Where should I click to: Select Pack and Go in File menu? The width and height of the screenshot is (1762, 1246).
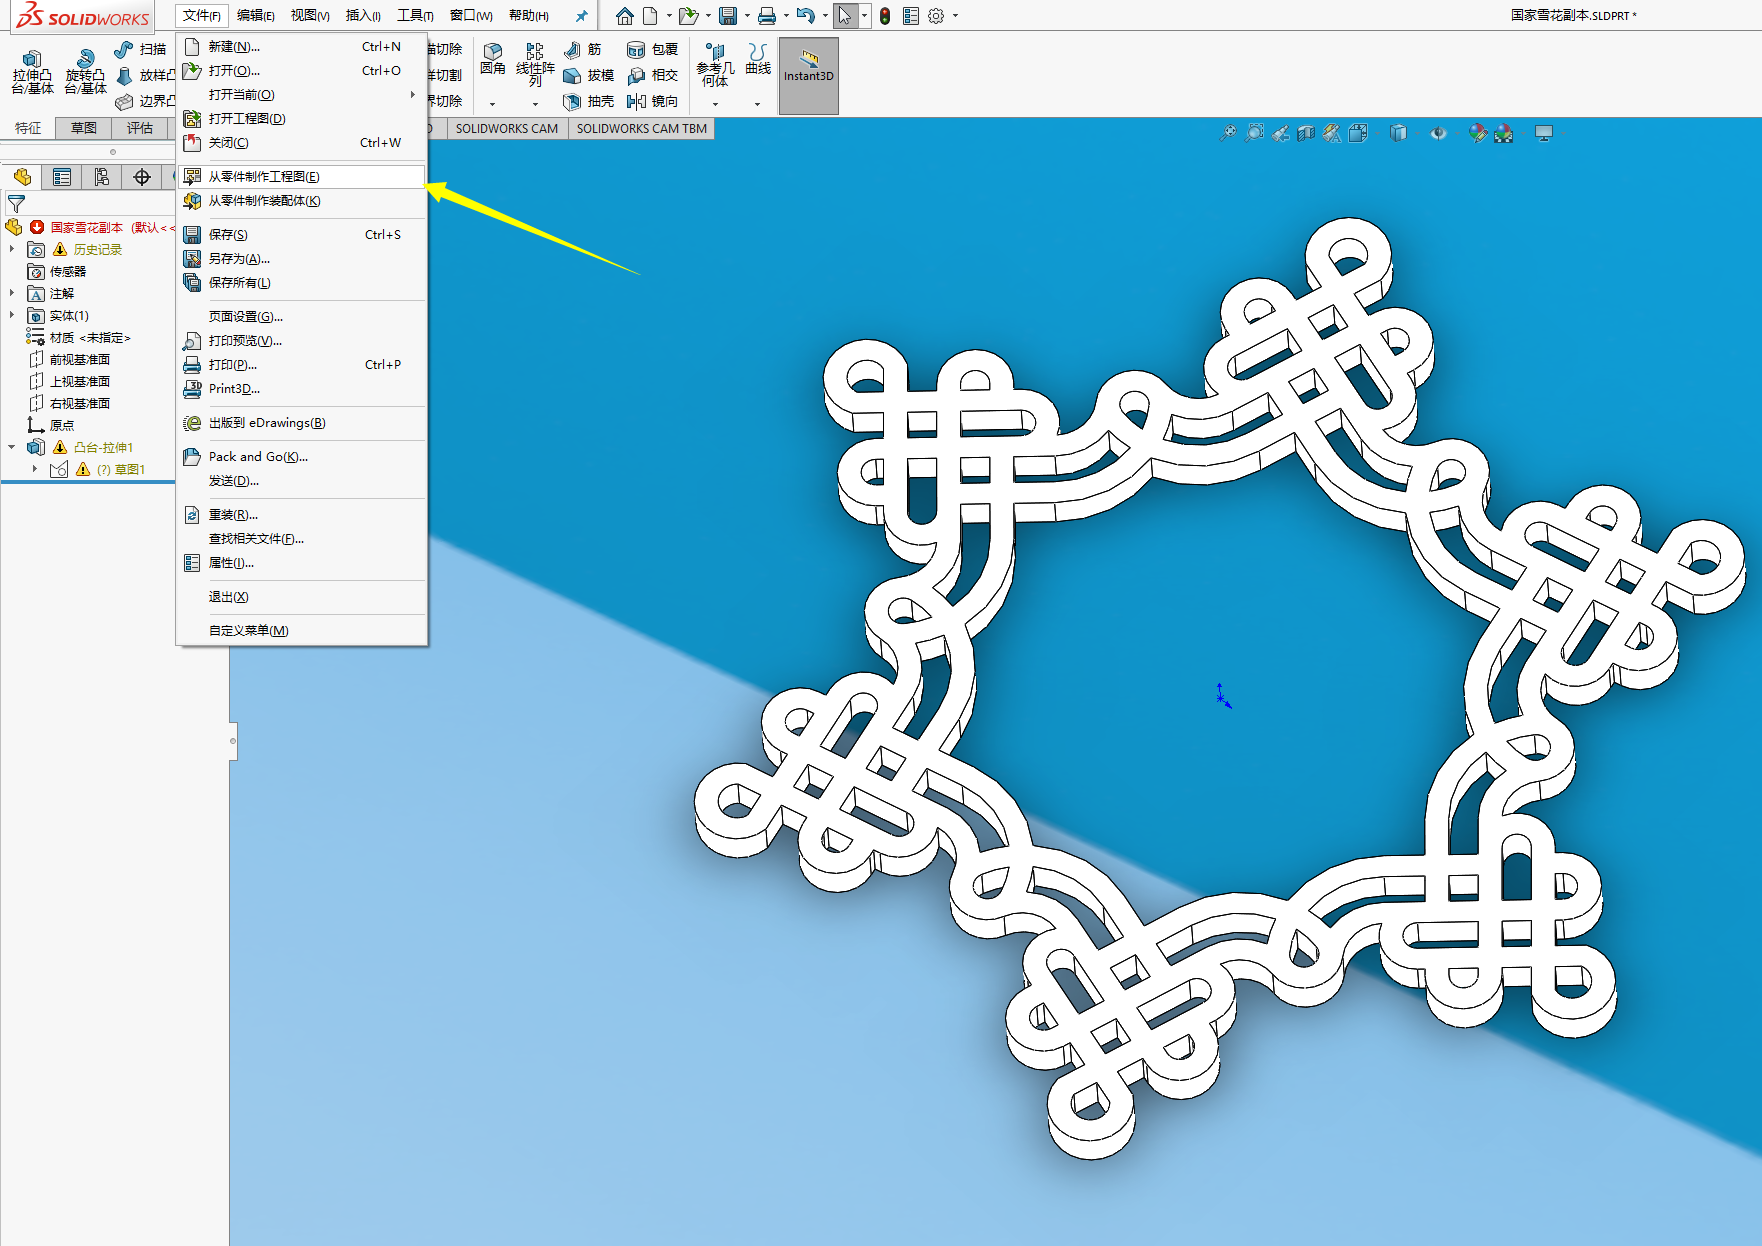pos(258,457)
